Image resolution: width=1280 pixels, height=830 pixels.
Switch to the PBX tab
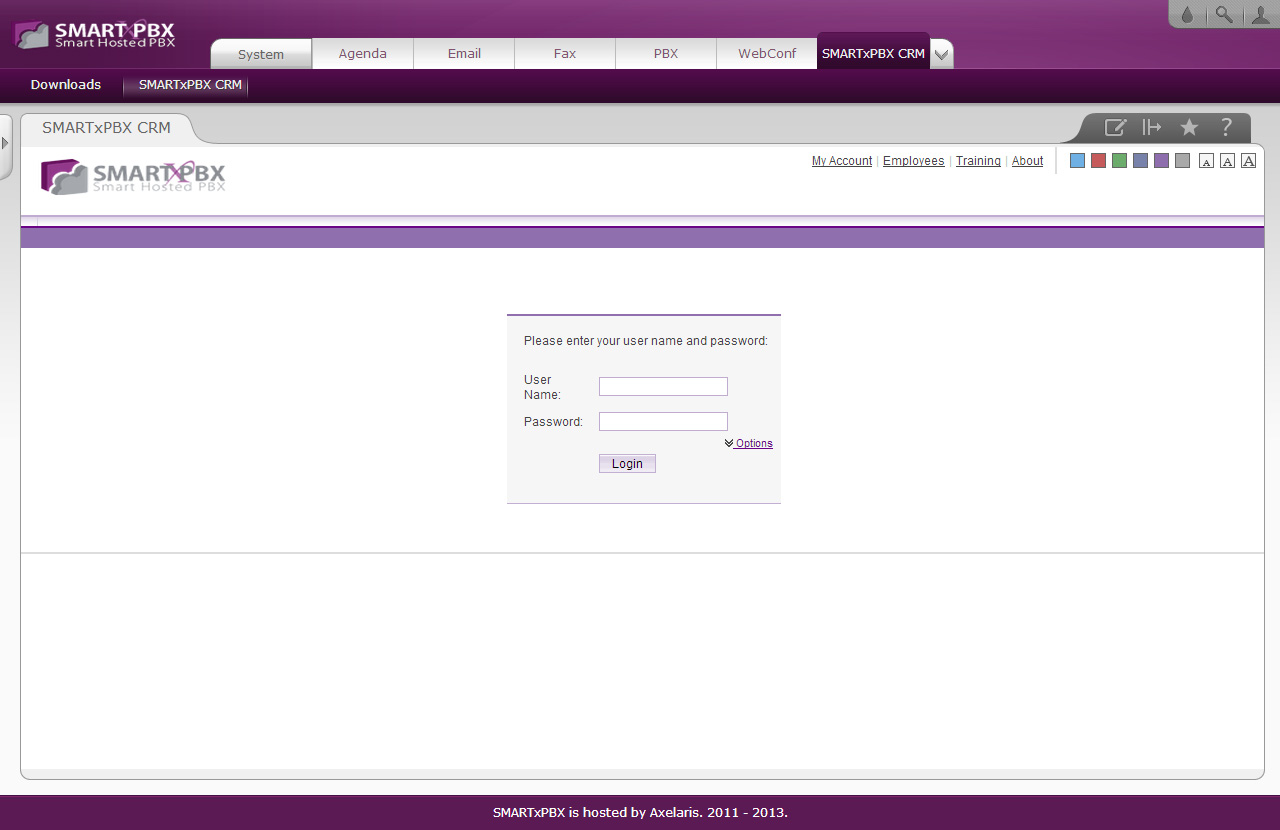666,54
